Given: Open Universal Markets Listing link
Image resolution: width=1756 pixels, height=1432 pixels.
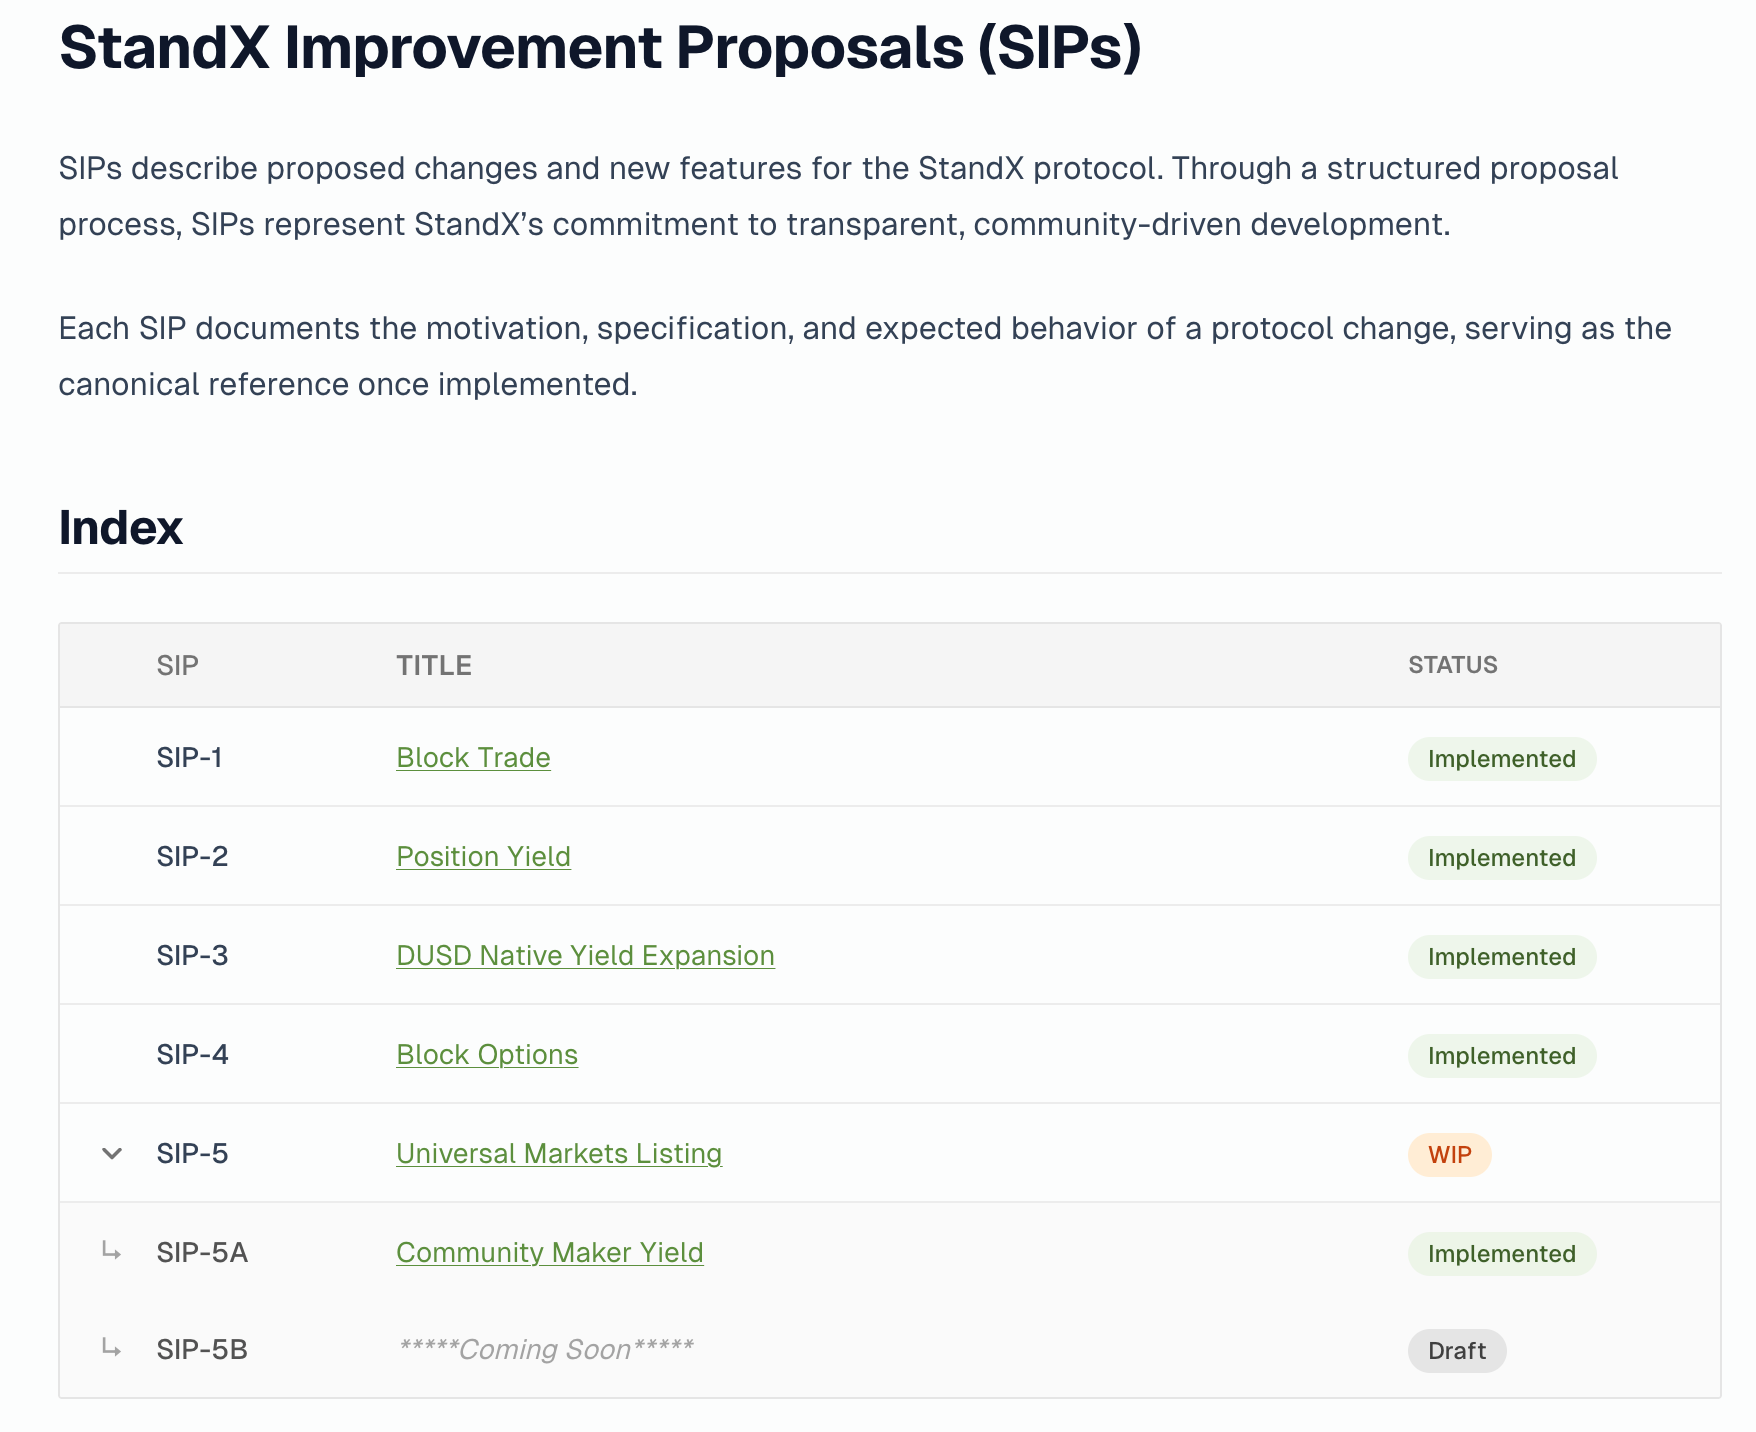Looking at the screenshot, I should 559,1153.
